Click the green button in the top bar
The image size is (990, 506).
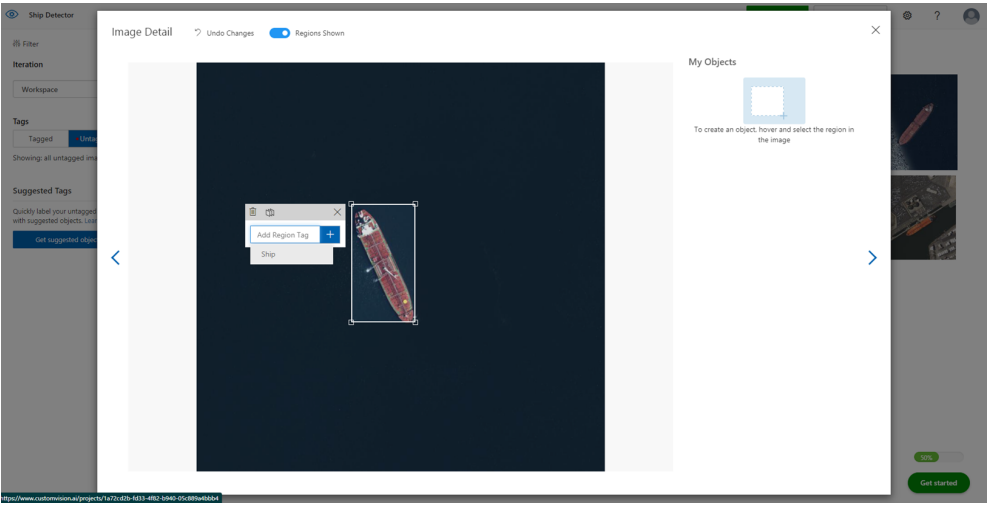pyautogui.click(x=777, y=8)
